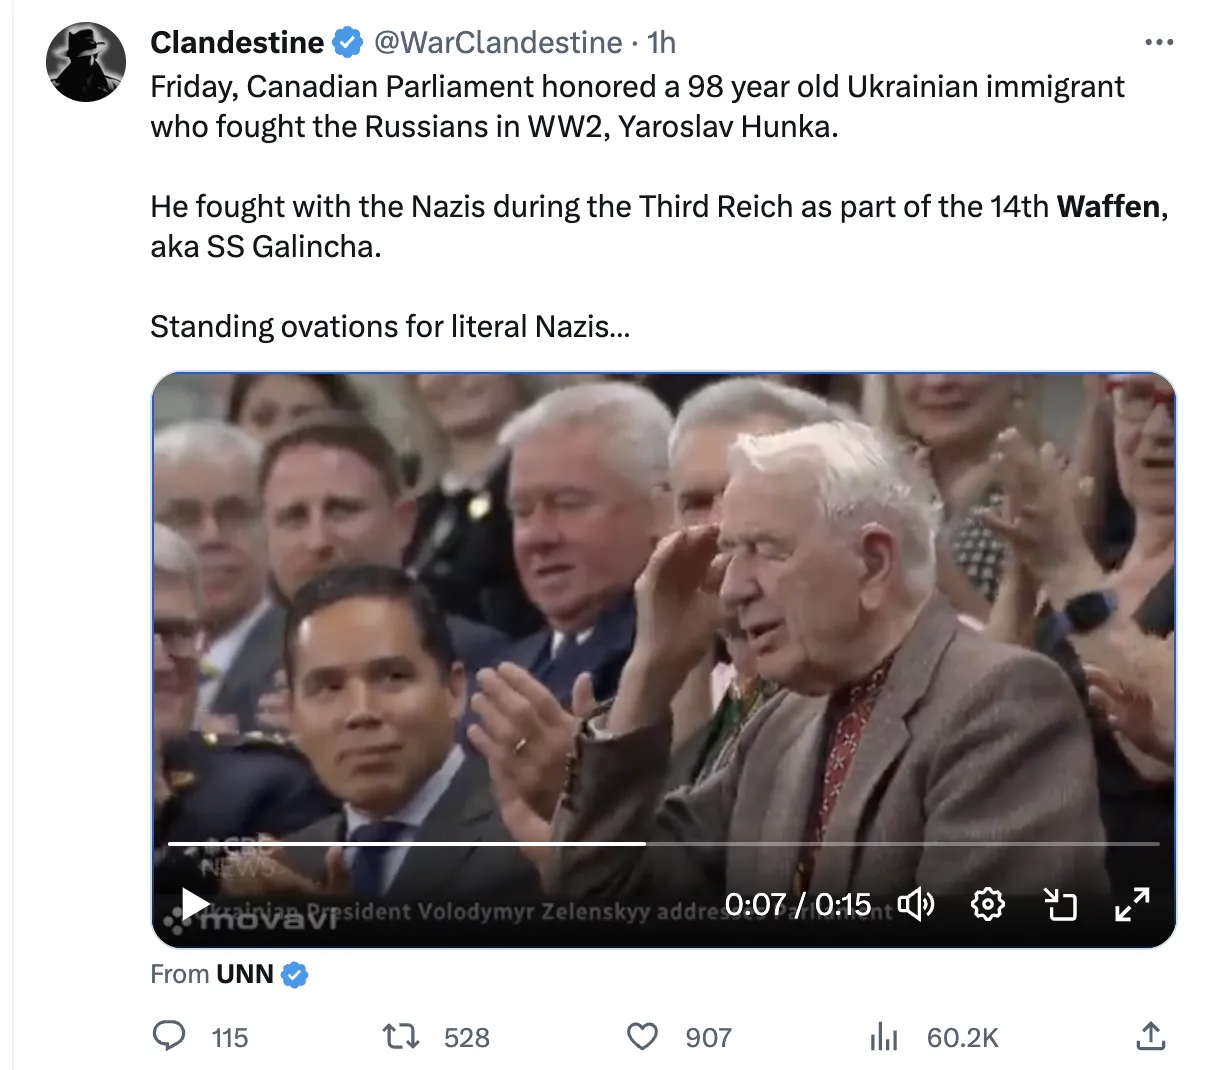This screenshot has height=1070, width=1206.
Task: Click the verified badge next to Clandestine
Action: pos(348,42)
